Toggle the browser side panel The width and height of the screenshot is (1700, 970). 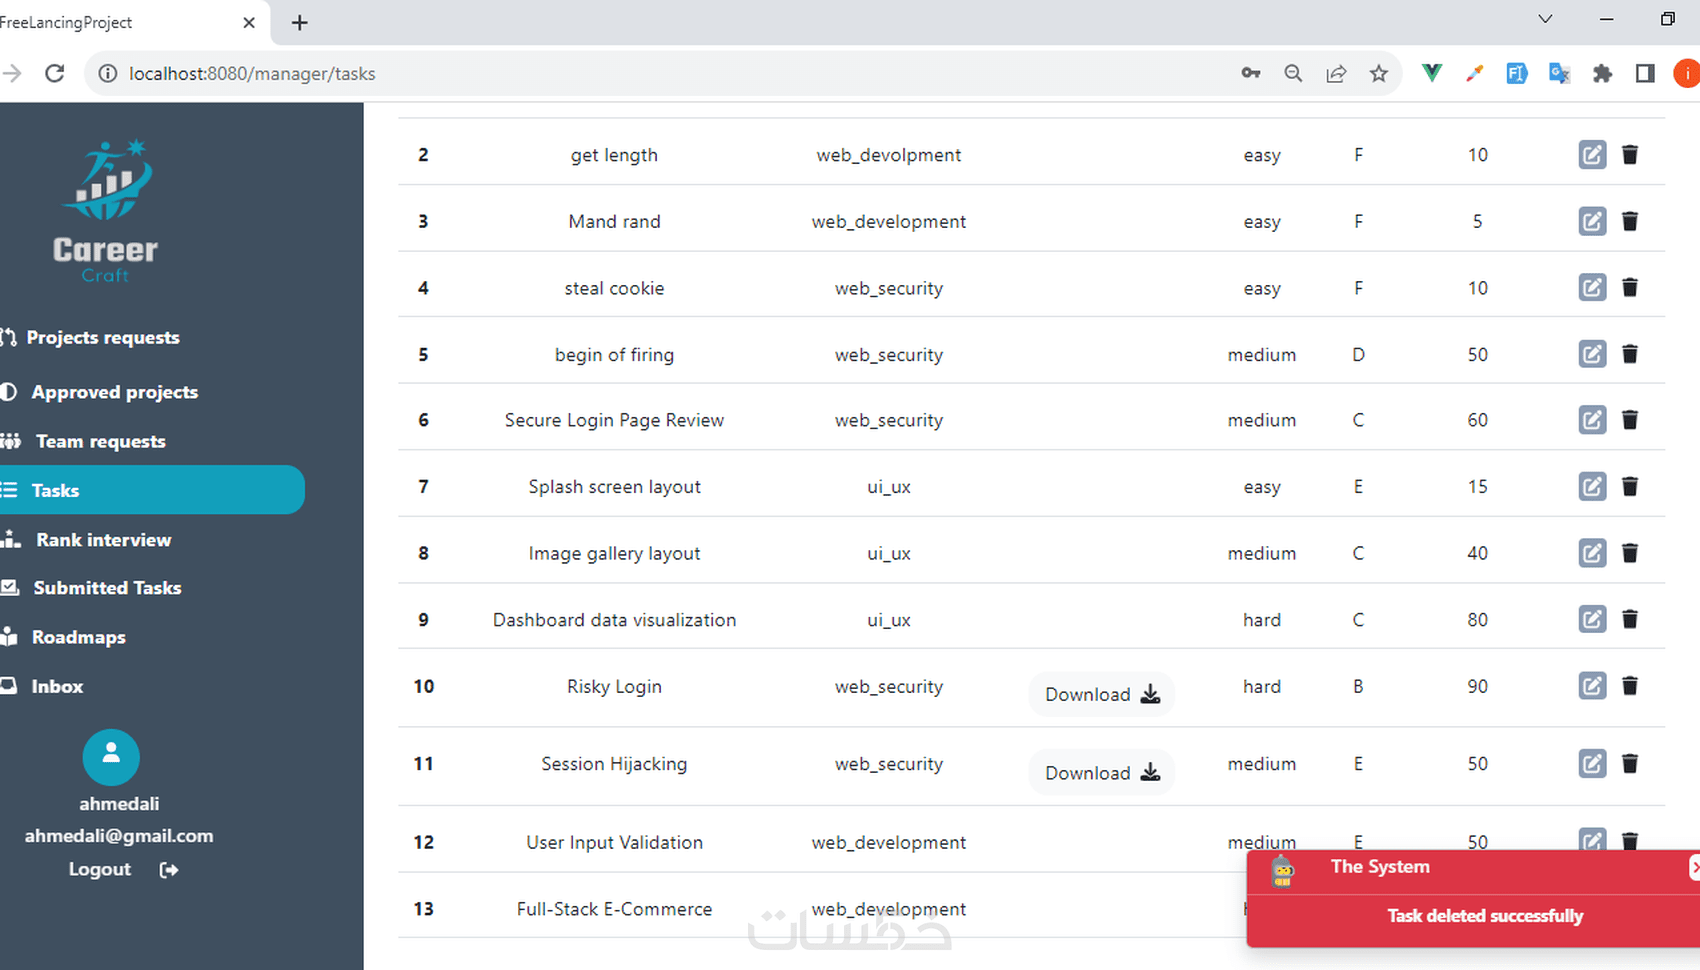[1645, 73]
